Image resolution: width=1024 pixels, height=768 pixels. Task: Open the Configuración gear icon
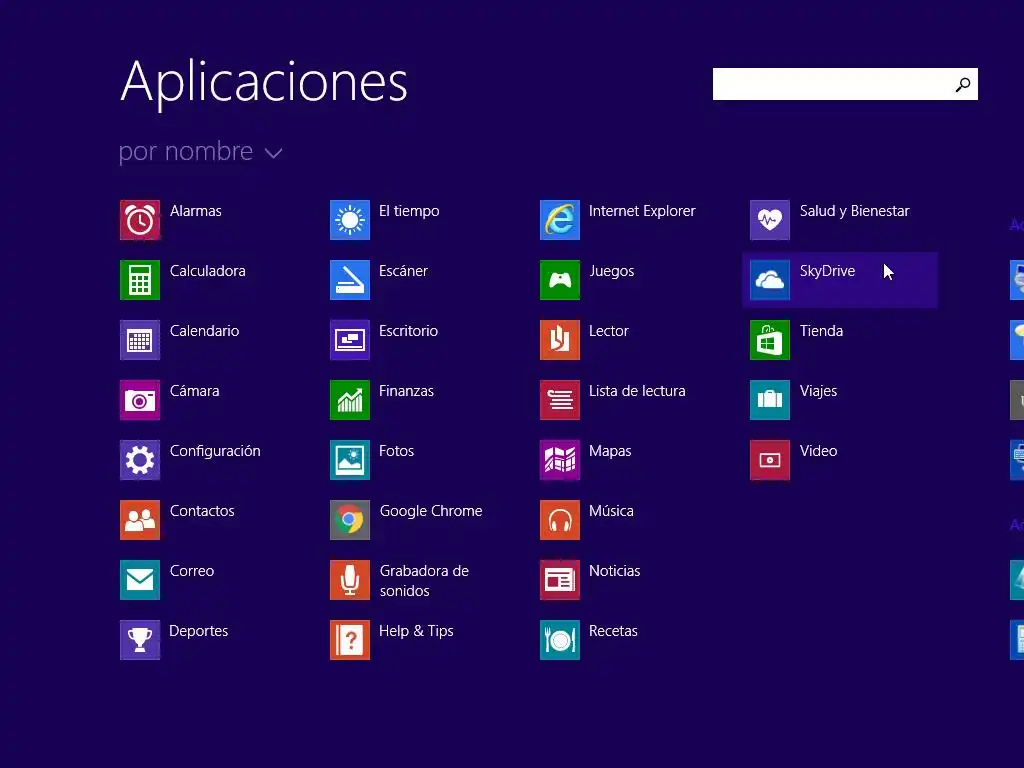pyautogui.click(x=140, y=460)
